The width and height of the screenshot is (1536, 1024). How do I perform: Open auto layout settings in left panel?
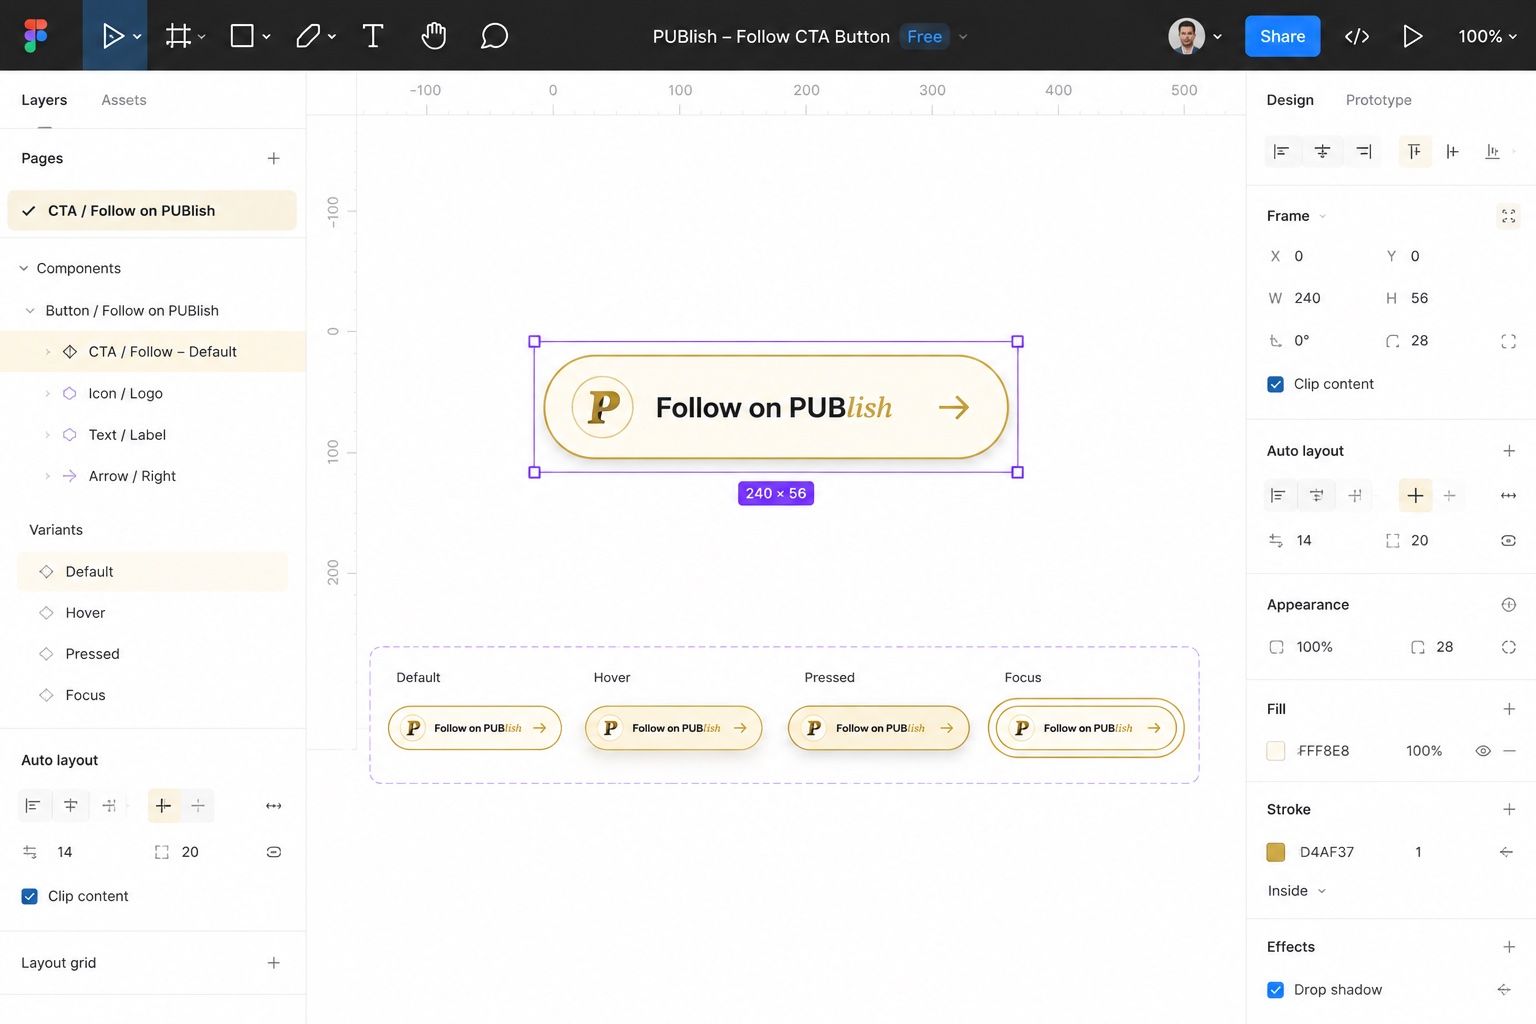click(273, 852)
